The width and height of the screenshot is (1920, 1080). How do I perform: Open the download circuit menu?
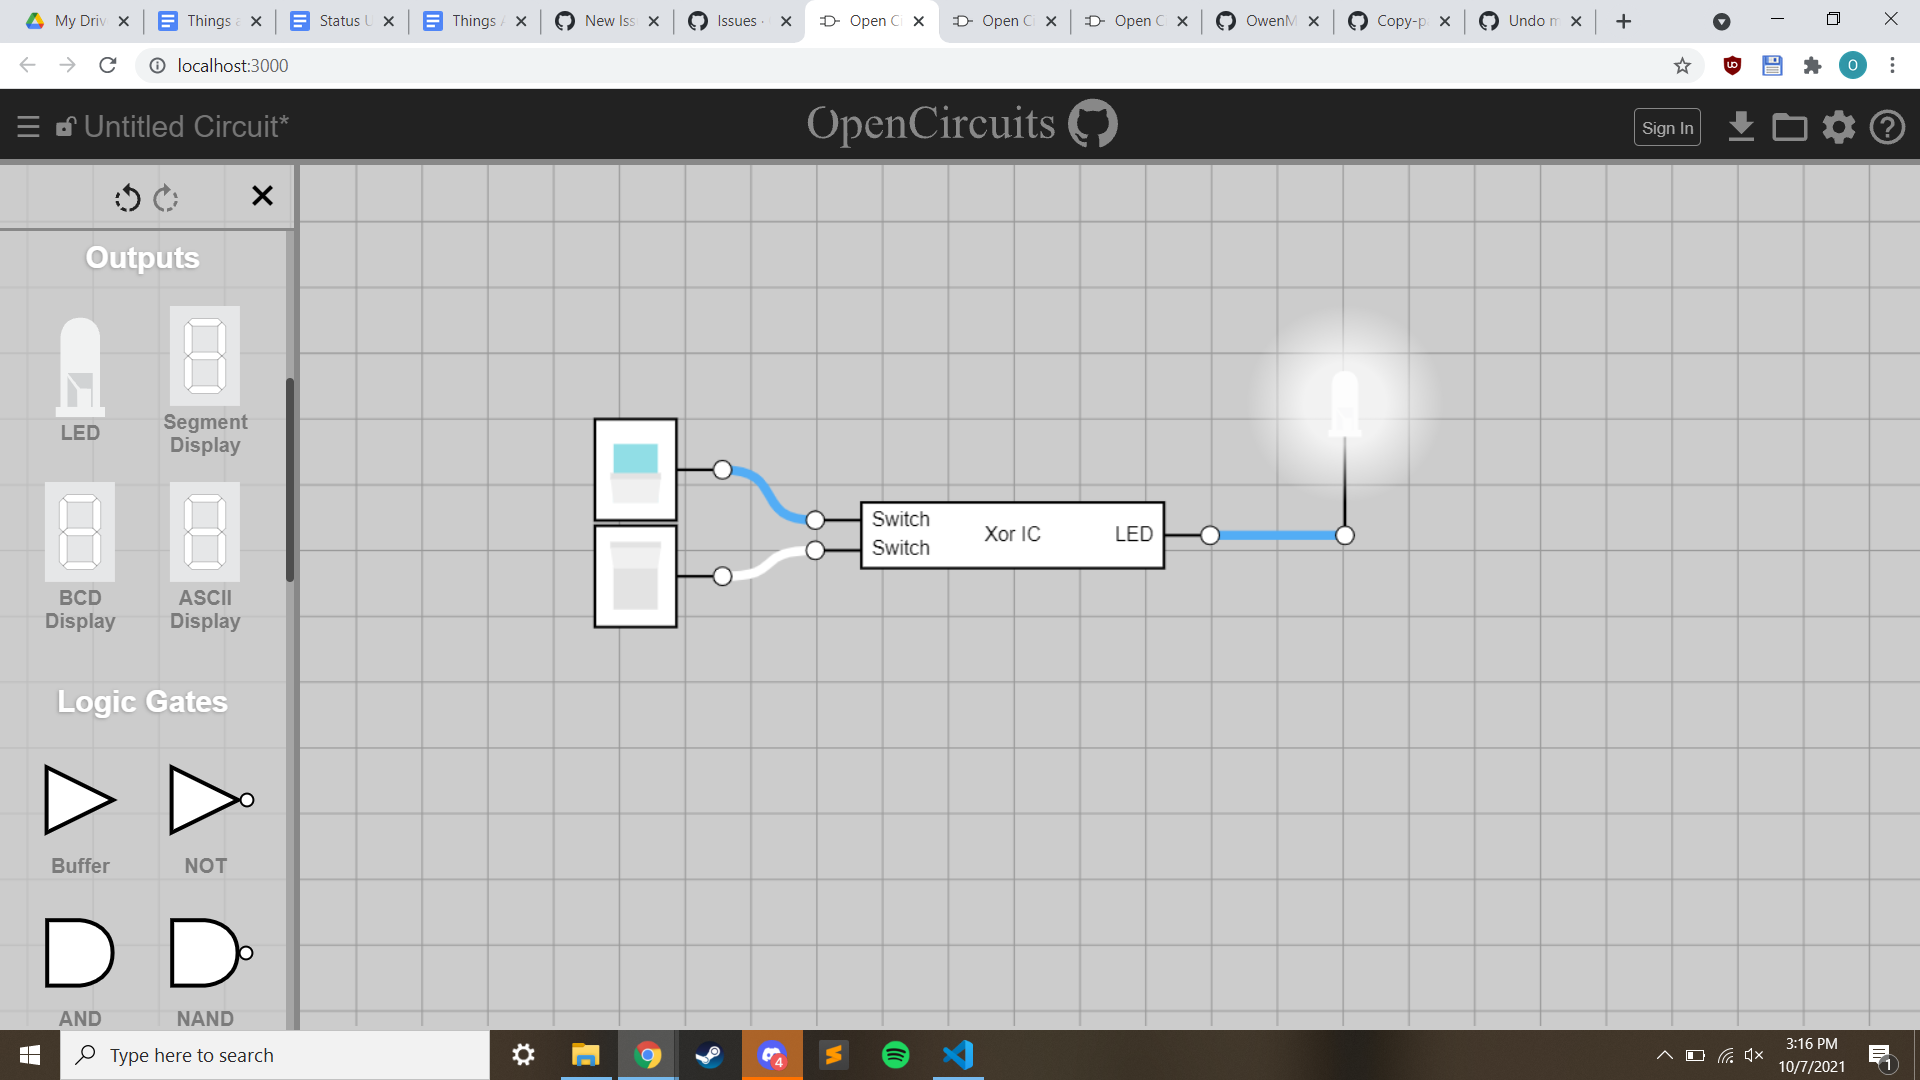(x=1741, y=127)
